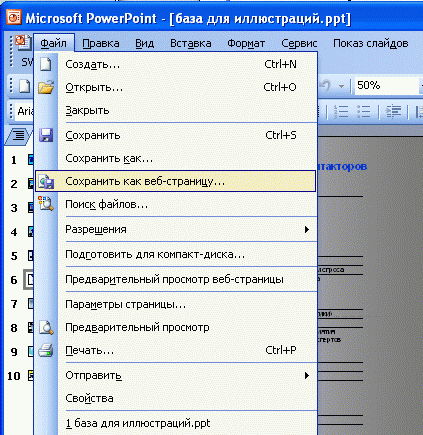
Task: Choose Подготовить для компакт-диска...
Action: [x=176, y=254]
